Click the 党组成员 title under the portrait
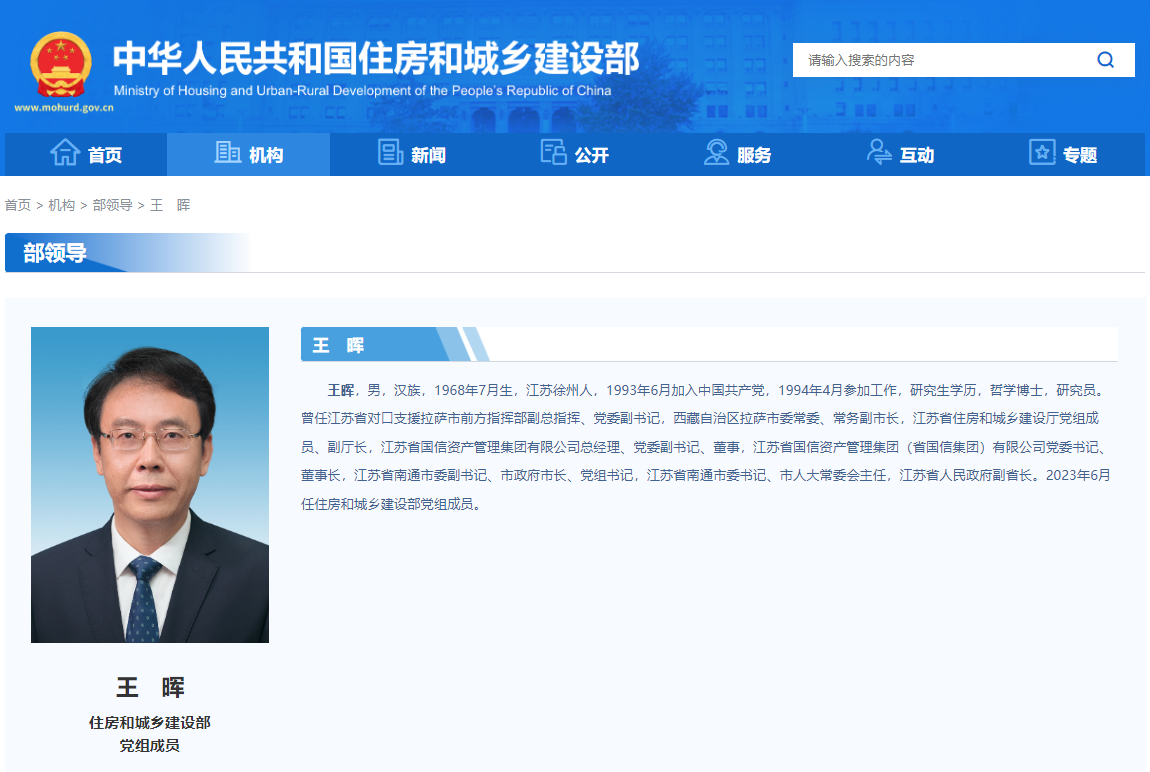The height and width of the screenshot is (772, 1150). (x=150, y=746)
